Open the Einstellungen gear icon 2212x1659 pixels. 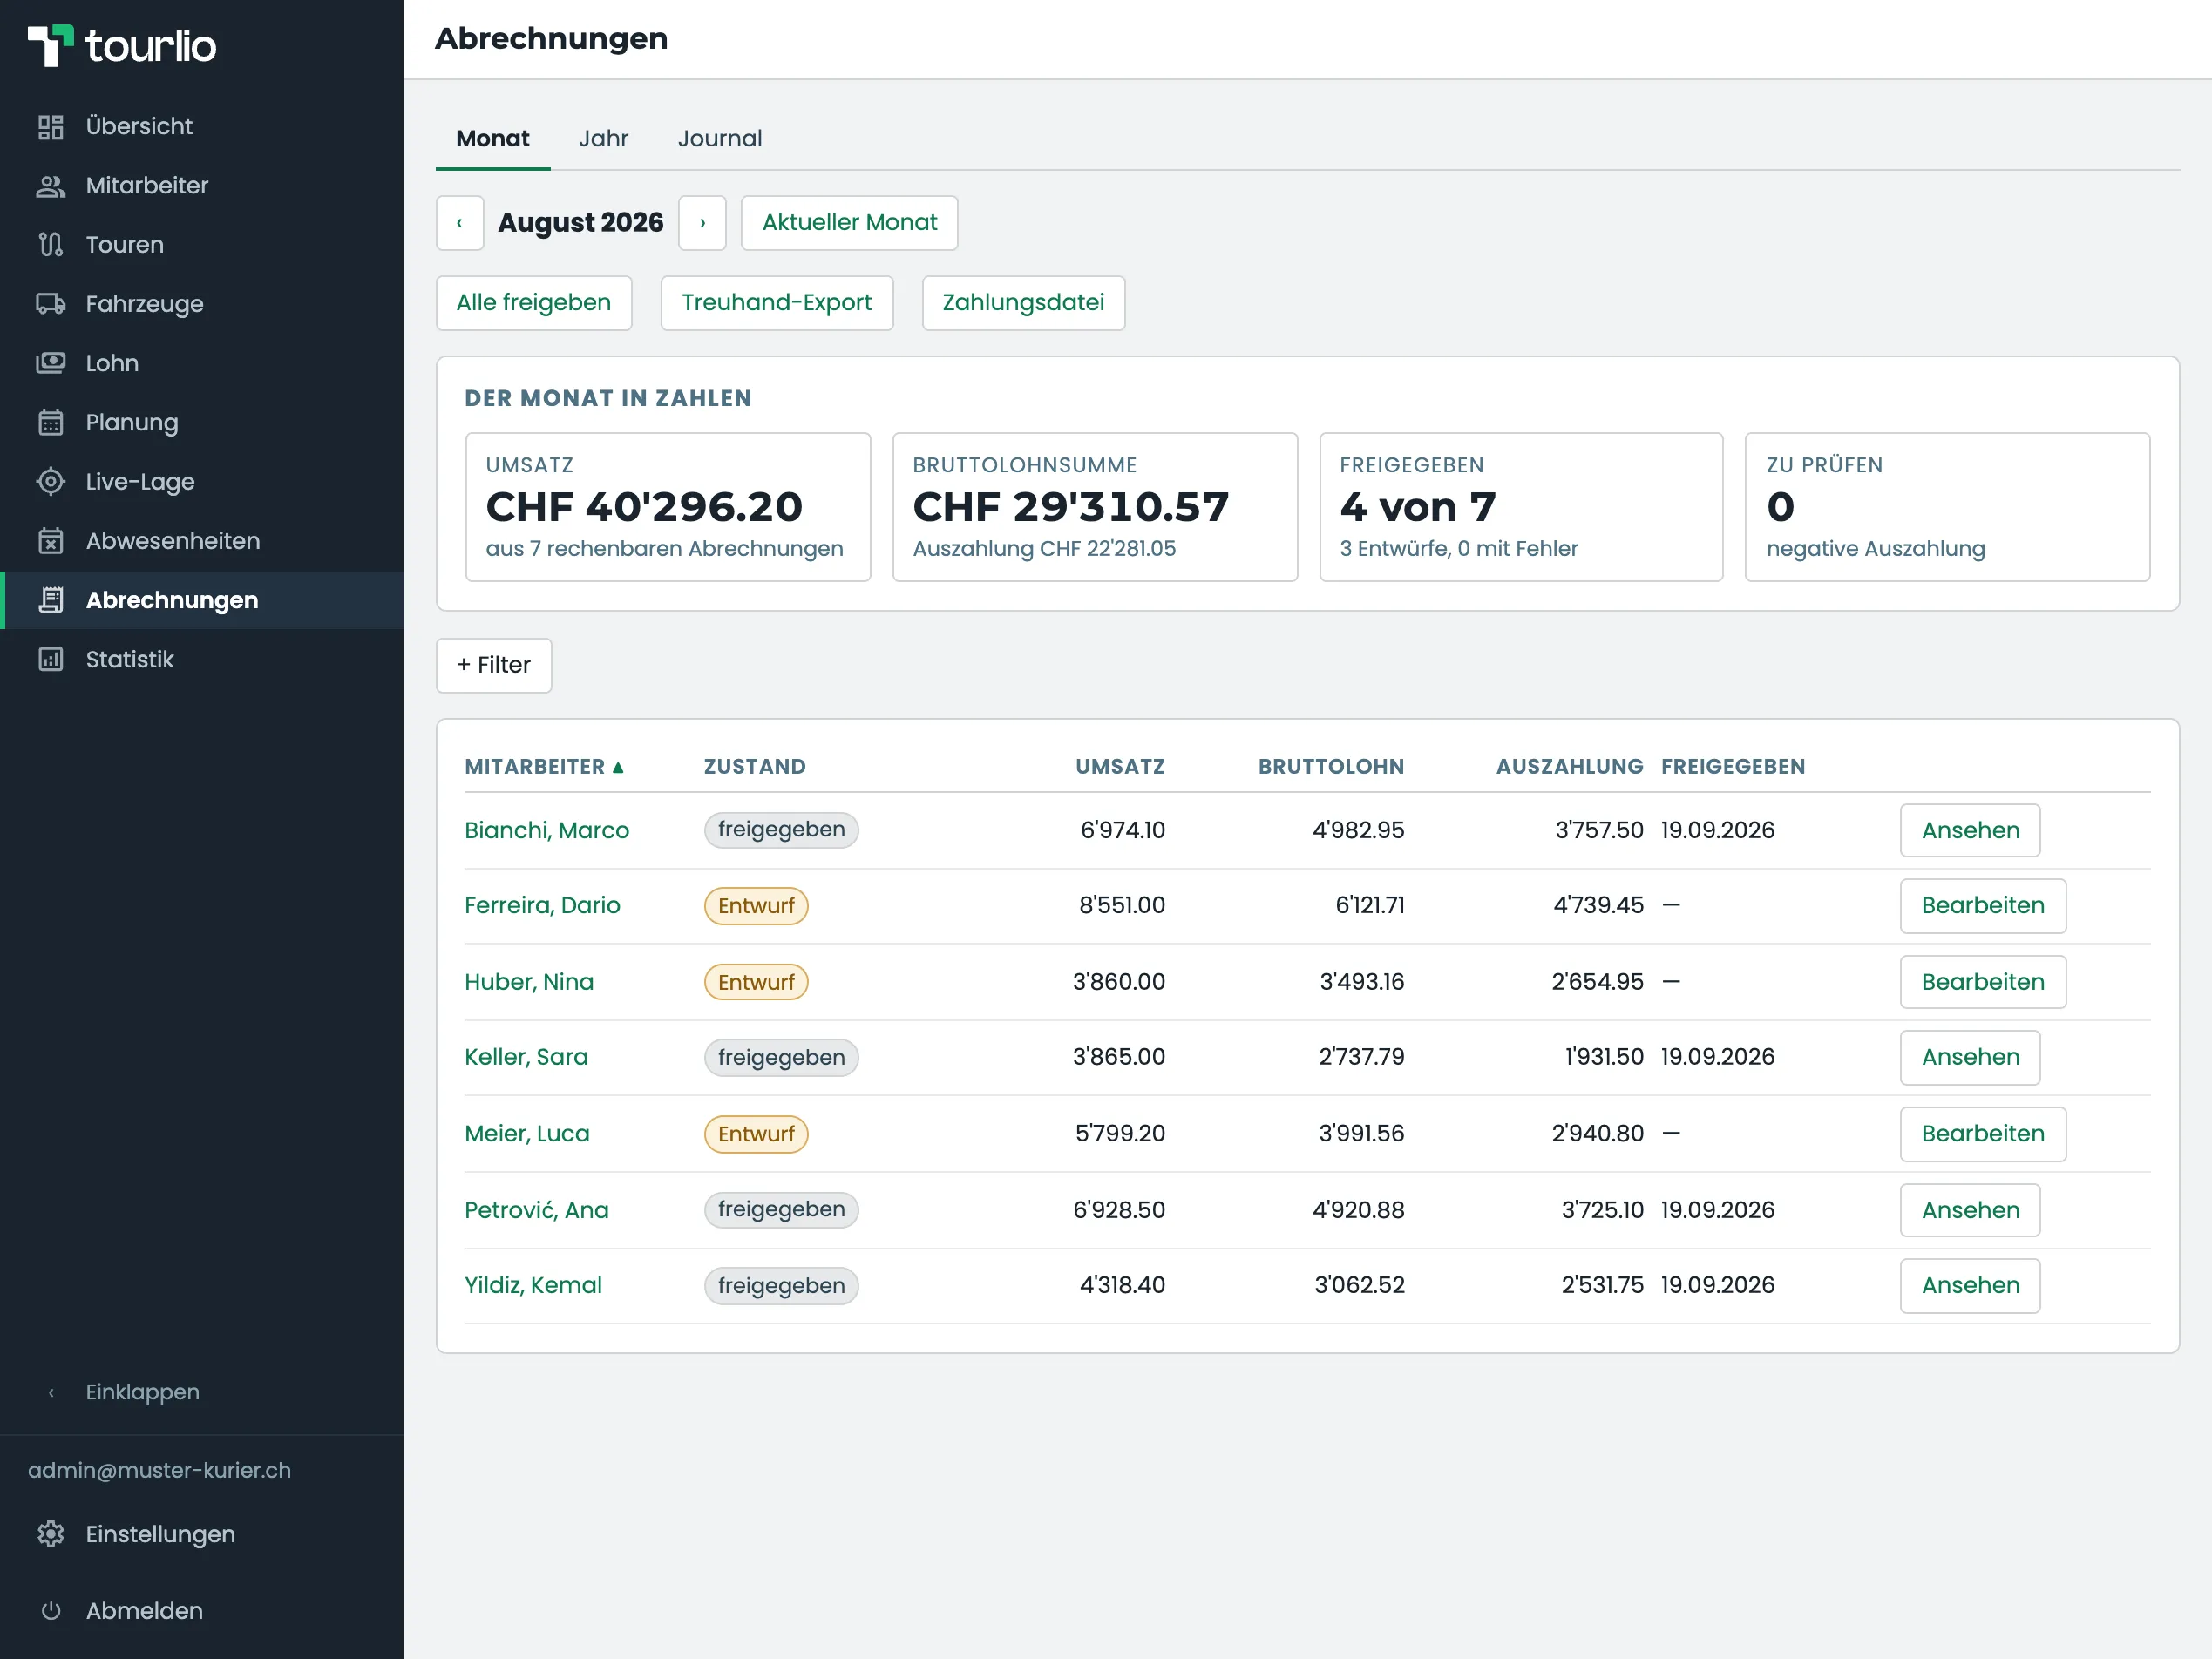[x=50, y=1534]
